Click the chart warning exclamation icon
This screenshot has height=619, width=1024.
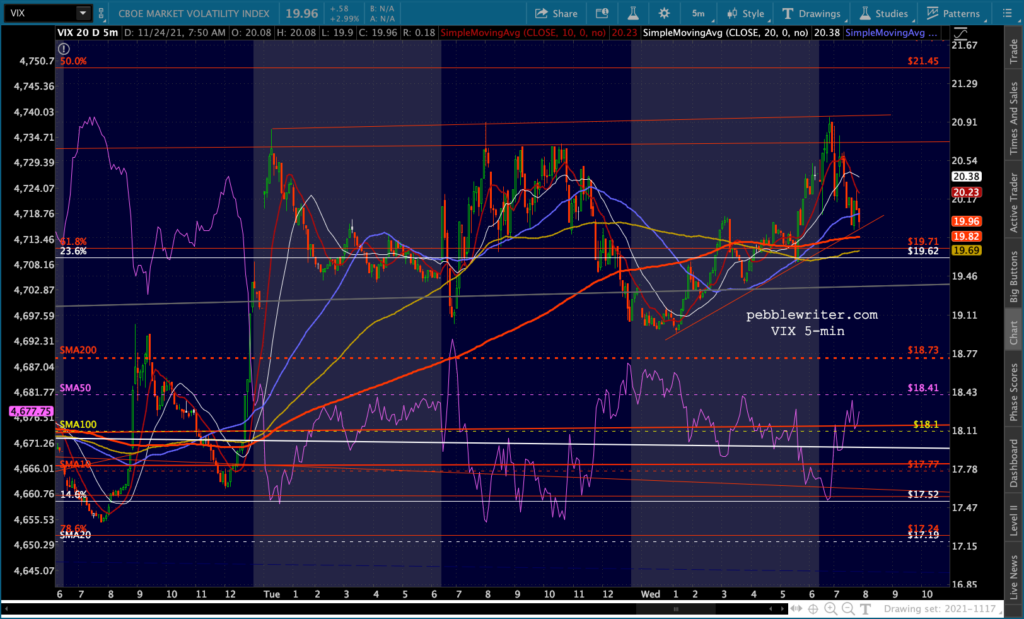point(63,48)
